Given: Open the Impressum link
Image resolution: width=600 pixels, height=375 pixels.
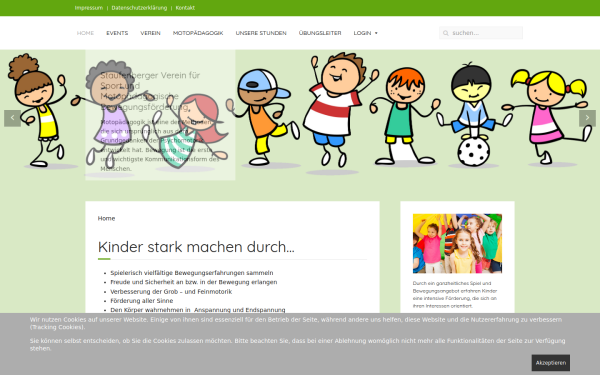Looking at the screenshot, I should [x=89, y=8].
